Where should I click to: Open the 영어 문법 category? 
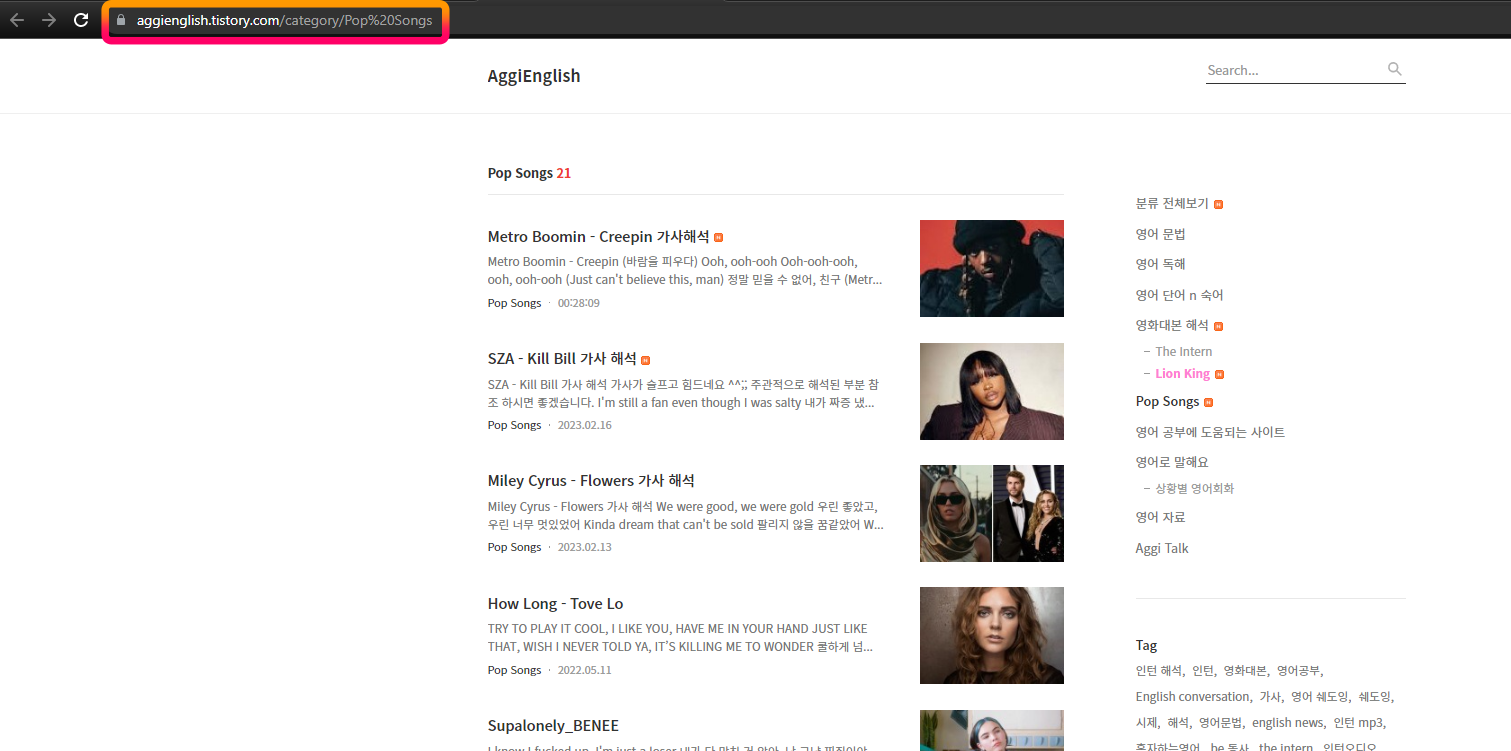(1160, 234)
